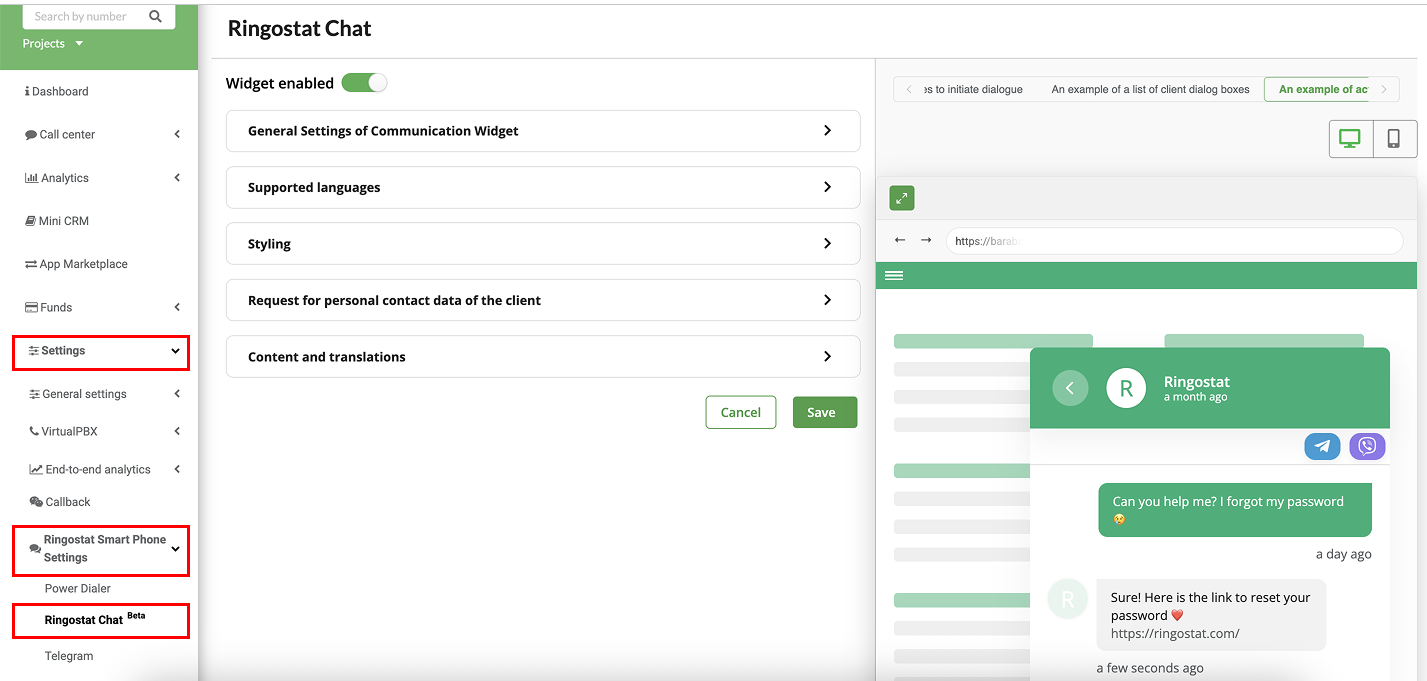Select 'An example of a list of client dialog boxes' tab
This screenshot has height=681, width=1427.
point(1150,89)
